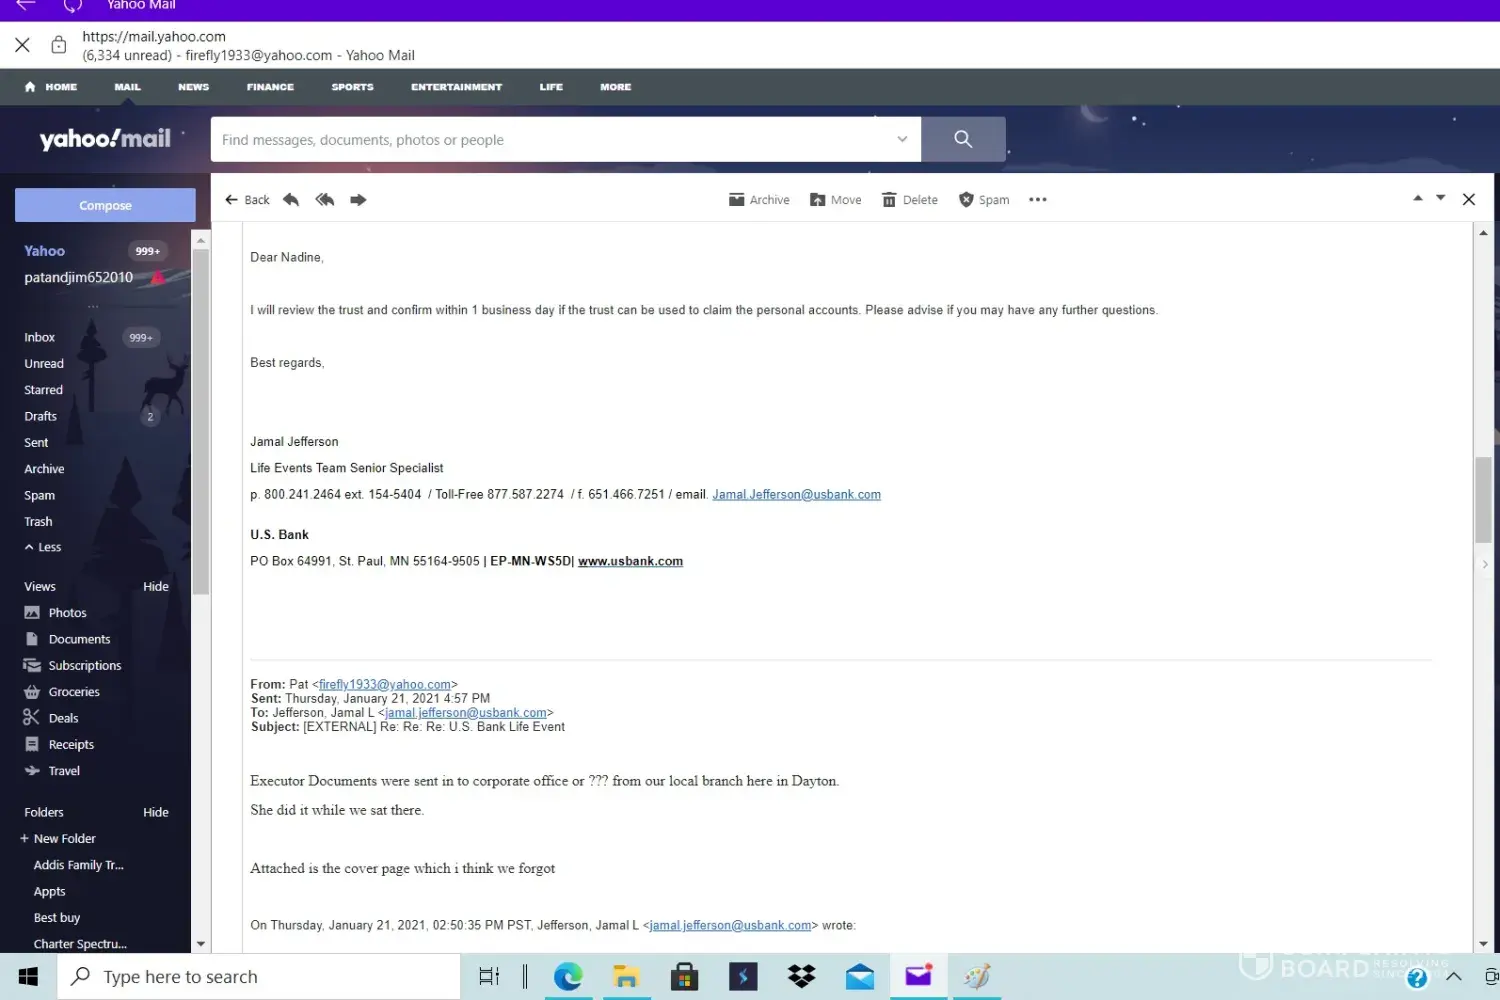The height and width of the screenshot is (1000, 1500).
Task: Select the patandjim652010 account
Action: point(79,278)
